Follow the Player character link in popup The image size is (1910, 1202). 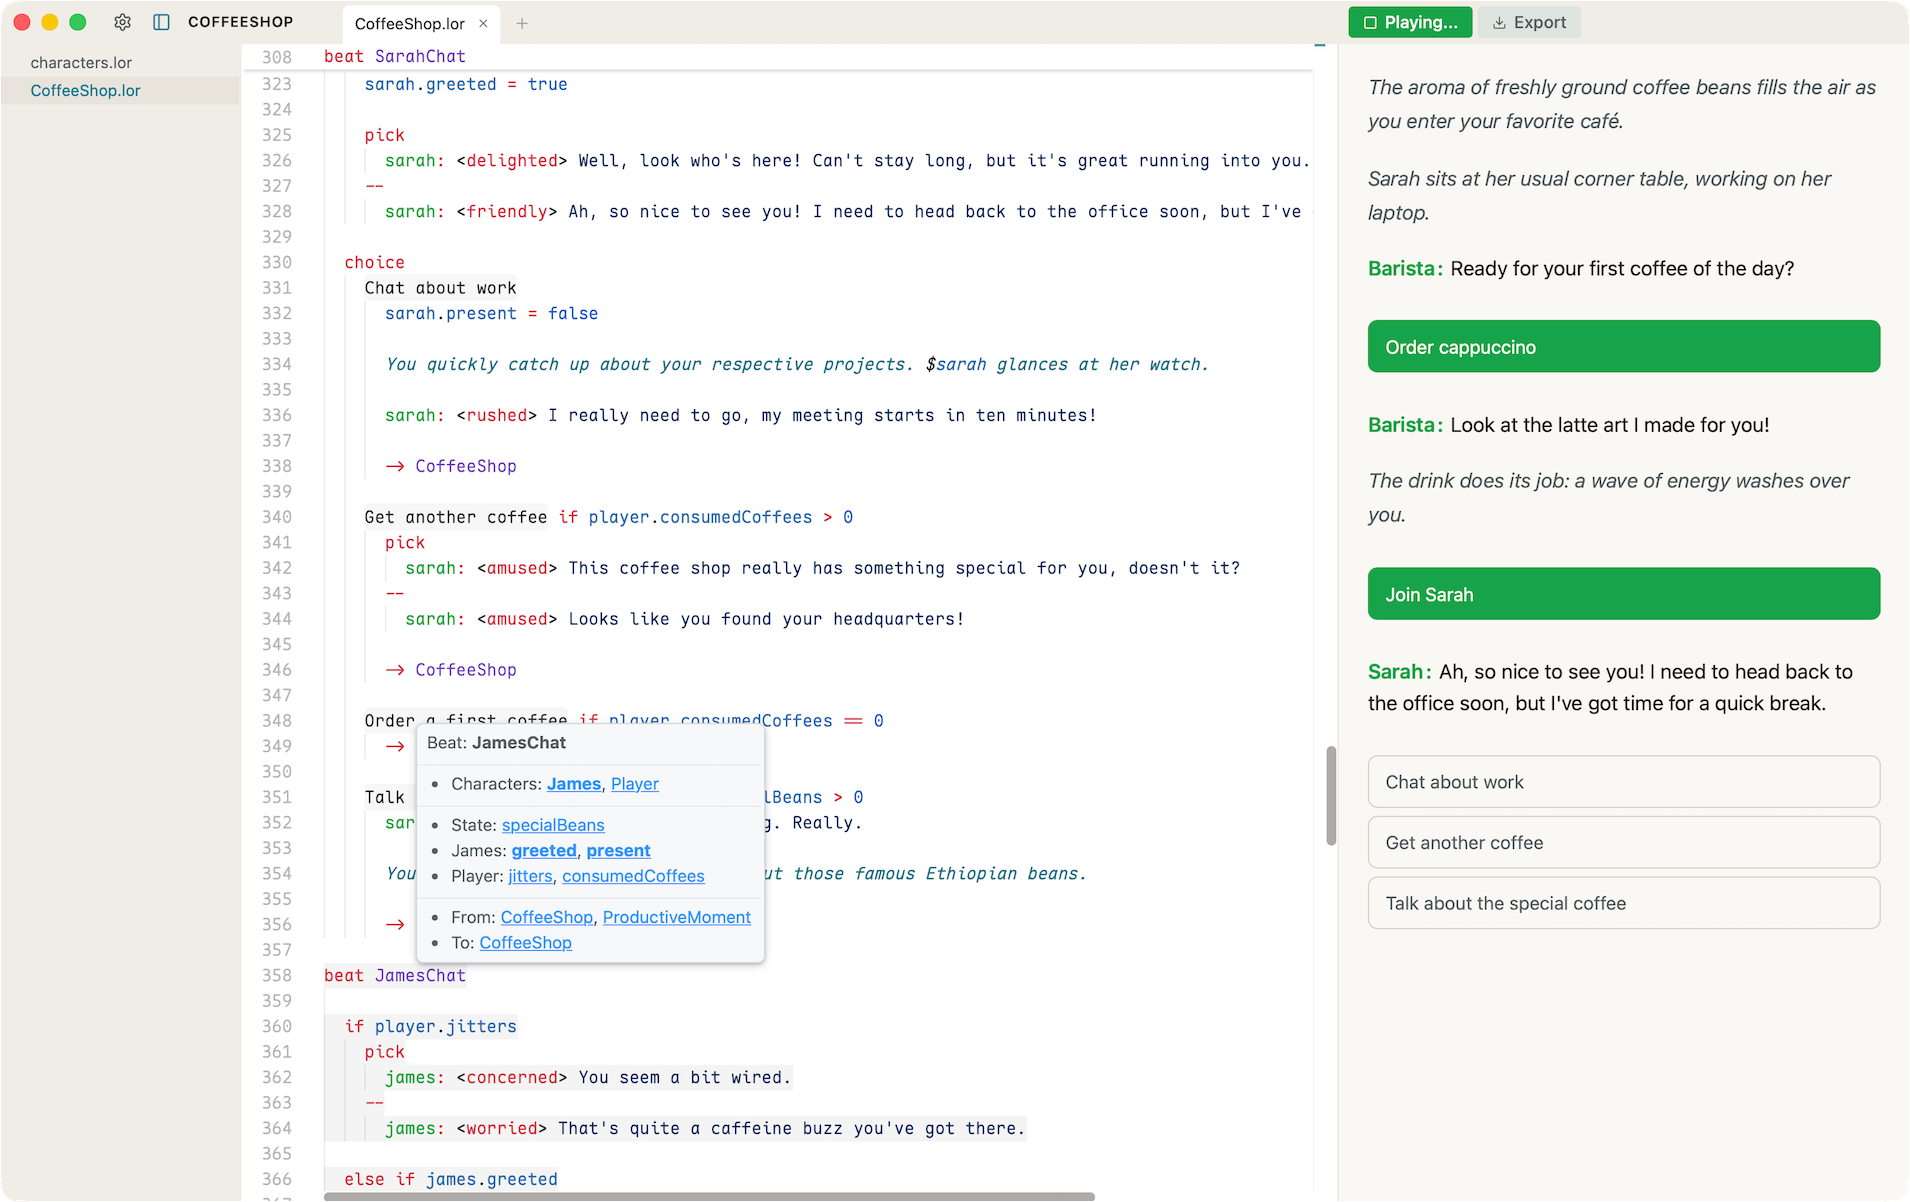click(635, 784)
